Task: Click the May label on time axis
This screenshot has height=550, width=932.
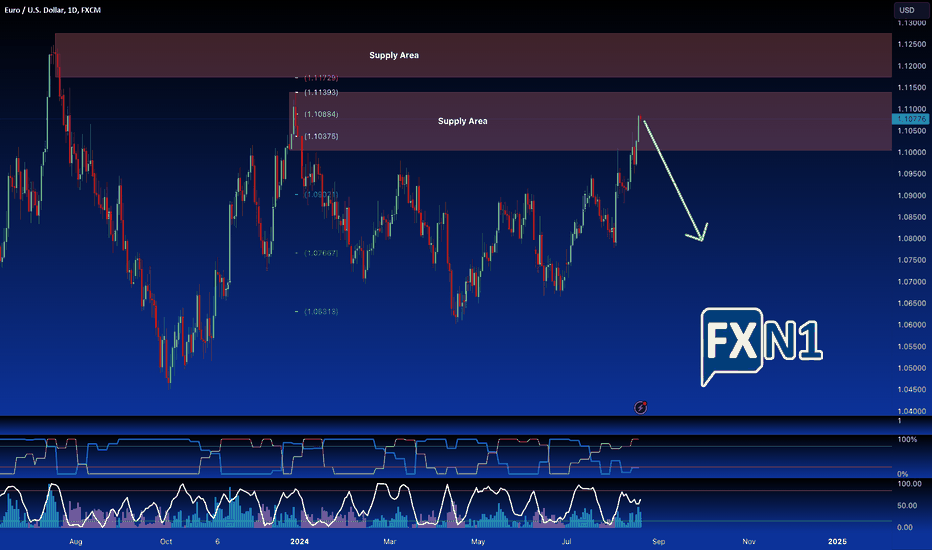Action: (x=478, y=542)
